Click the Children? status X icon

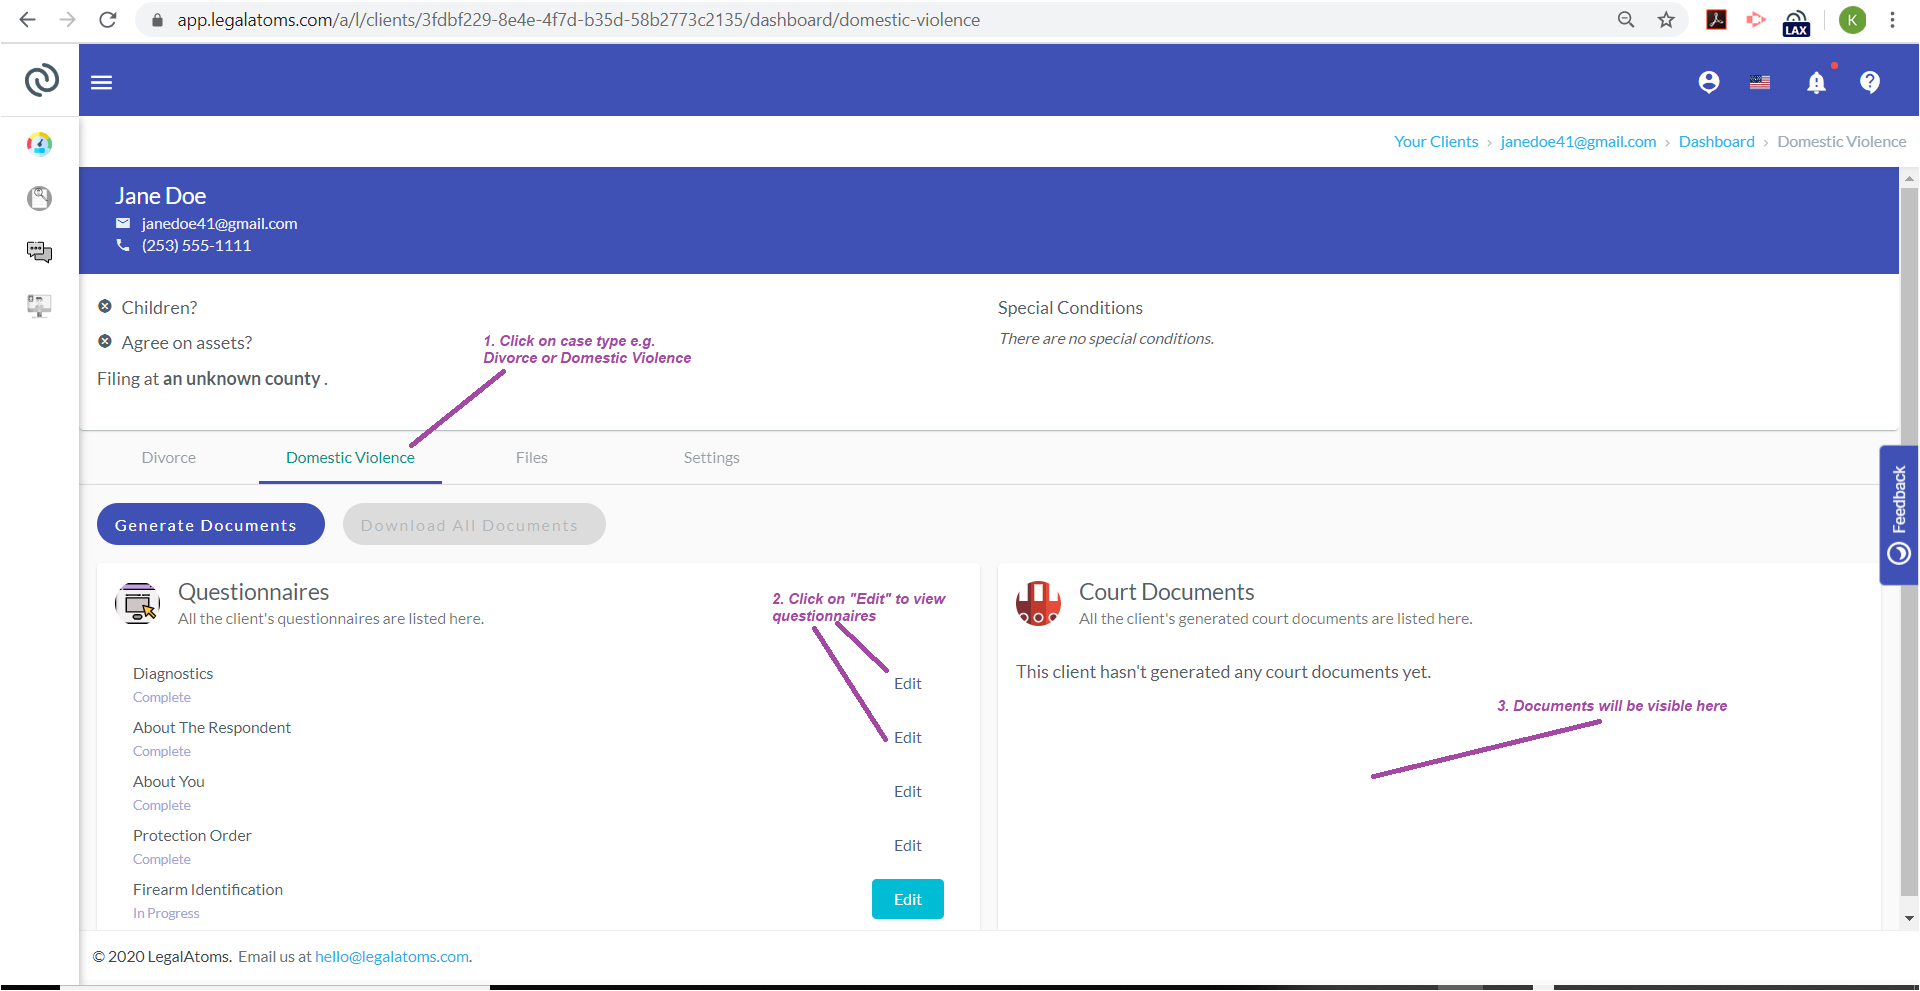pos(105,306)
